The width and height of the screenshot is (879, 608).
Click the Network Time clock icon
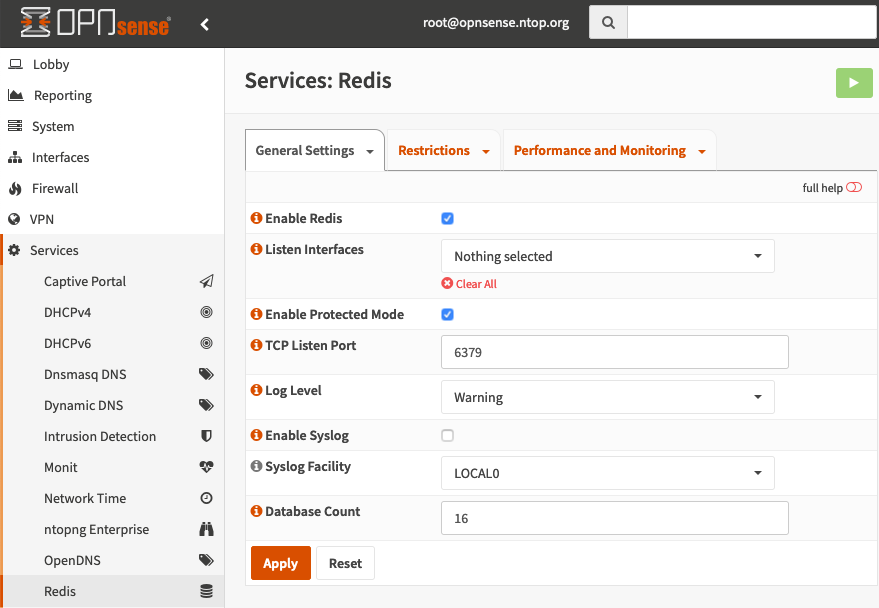pyautogui.click(x=206, y=498)
